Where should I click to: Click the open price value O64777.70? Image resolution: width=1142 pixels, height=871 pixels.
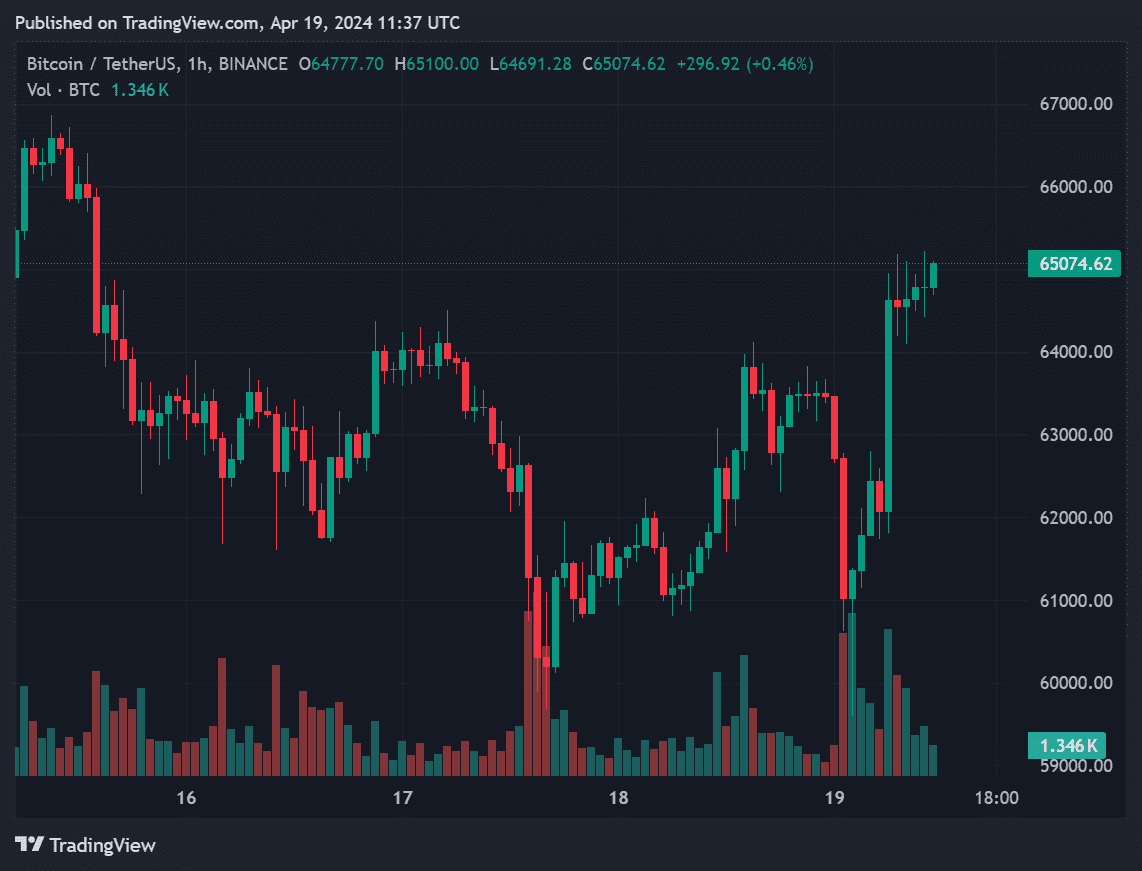[340, 64]
